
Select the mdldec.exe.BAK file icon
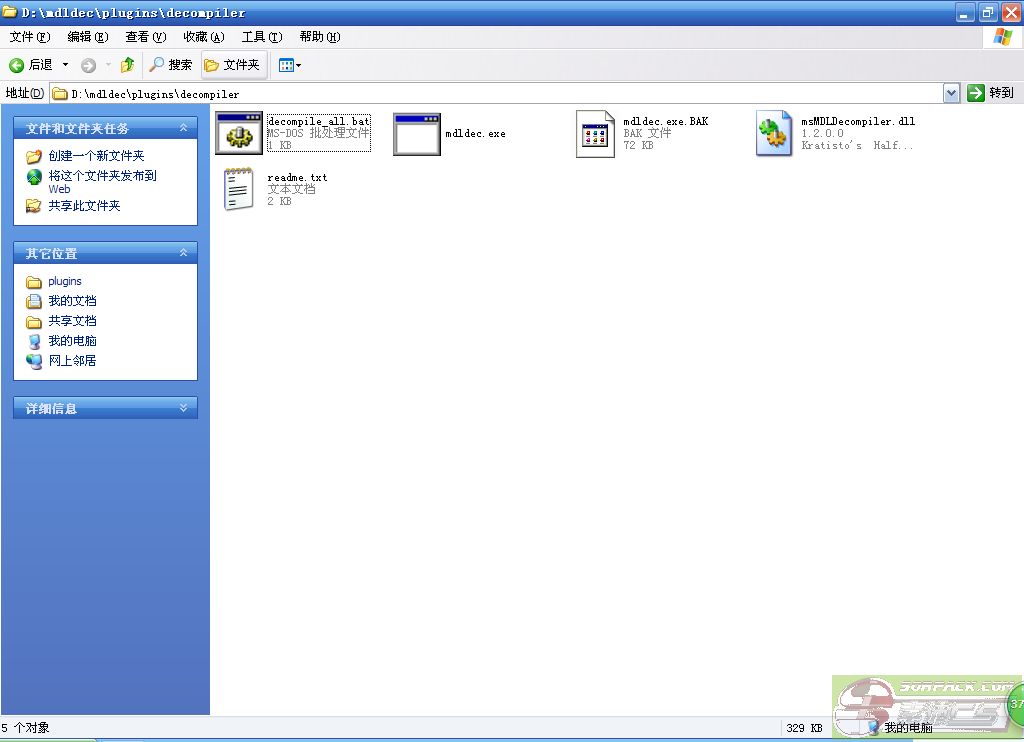(x=595, y=134)
